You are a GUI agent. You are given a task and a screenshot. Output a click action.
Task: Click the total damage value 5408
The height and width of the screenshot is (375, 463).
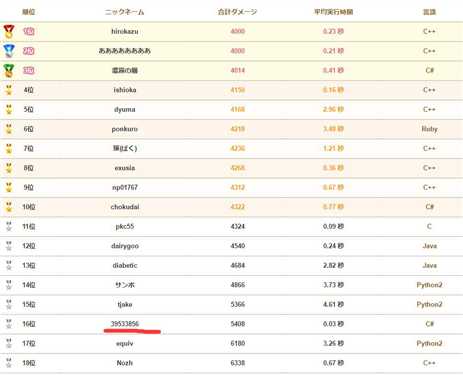tap(238, 324)
